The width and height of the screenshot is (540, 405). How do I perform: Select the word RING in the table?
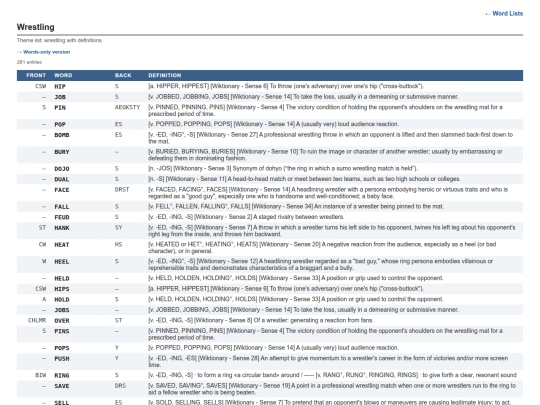(62, 375)
